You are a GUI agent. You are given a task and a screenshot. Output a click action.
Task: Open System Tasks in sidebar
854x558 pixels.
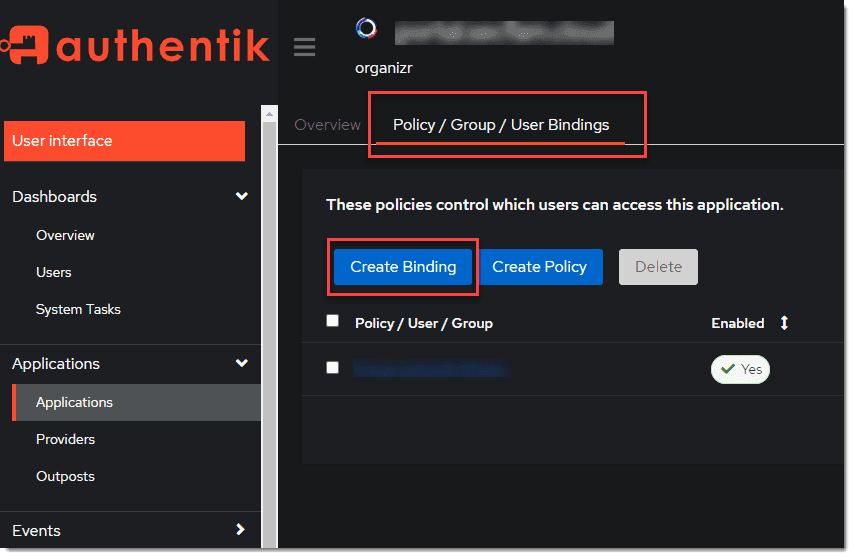(78, 309)
